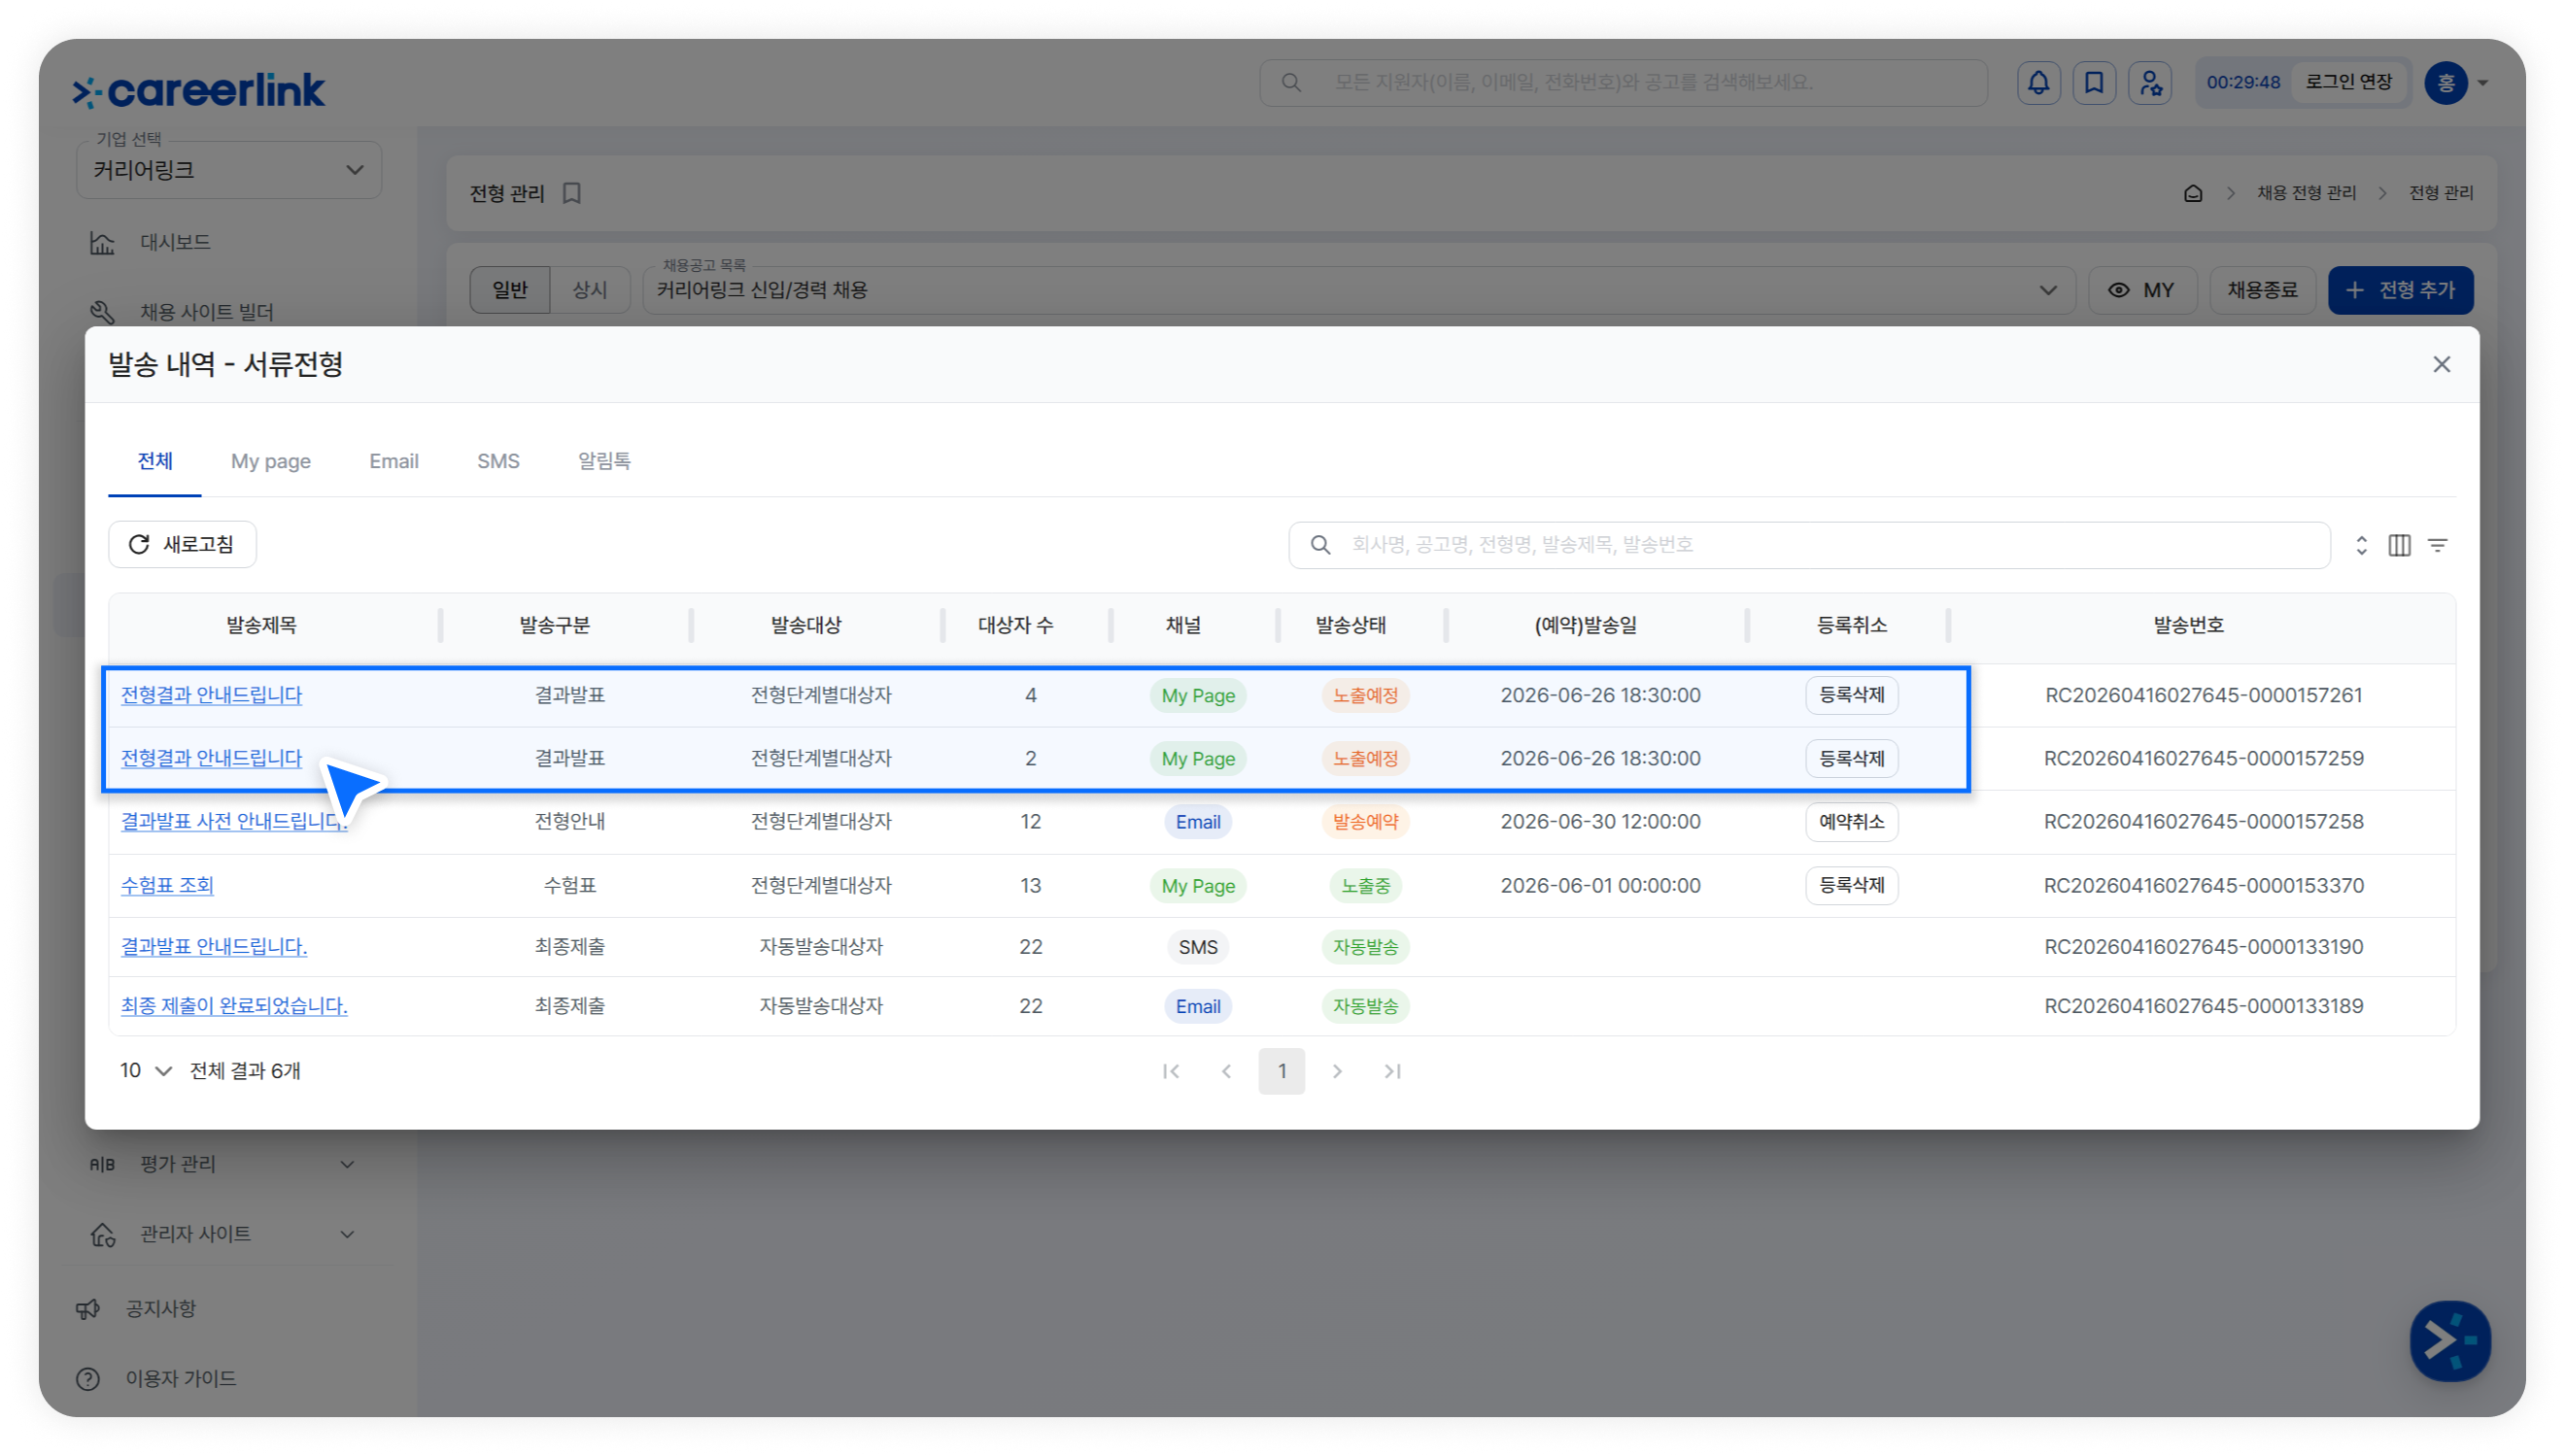Screen dimensions: 2565x1456
Task: Click the 채용 전형 관리 breadcrumb
Action: click(2306, 193)
